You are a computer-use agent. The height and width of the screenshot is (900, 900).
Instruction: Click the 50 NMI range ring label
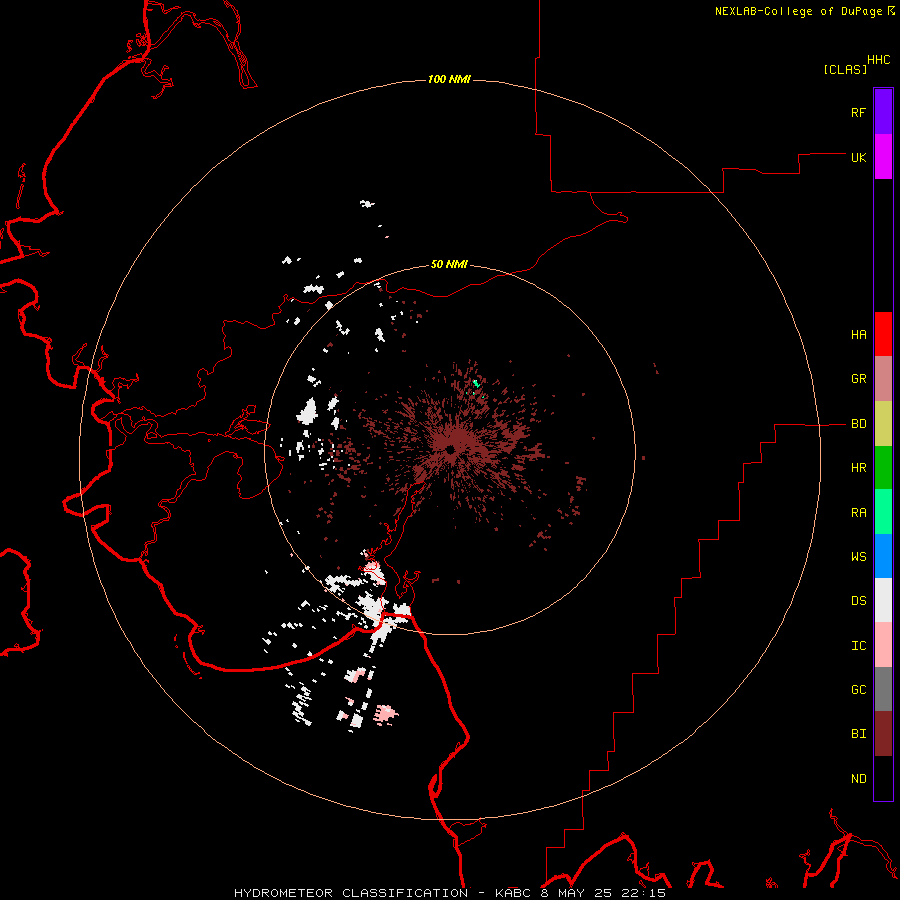coord(449,264)
